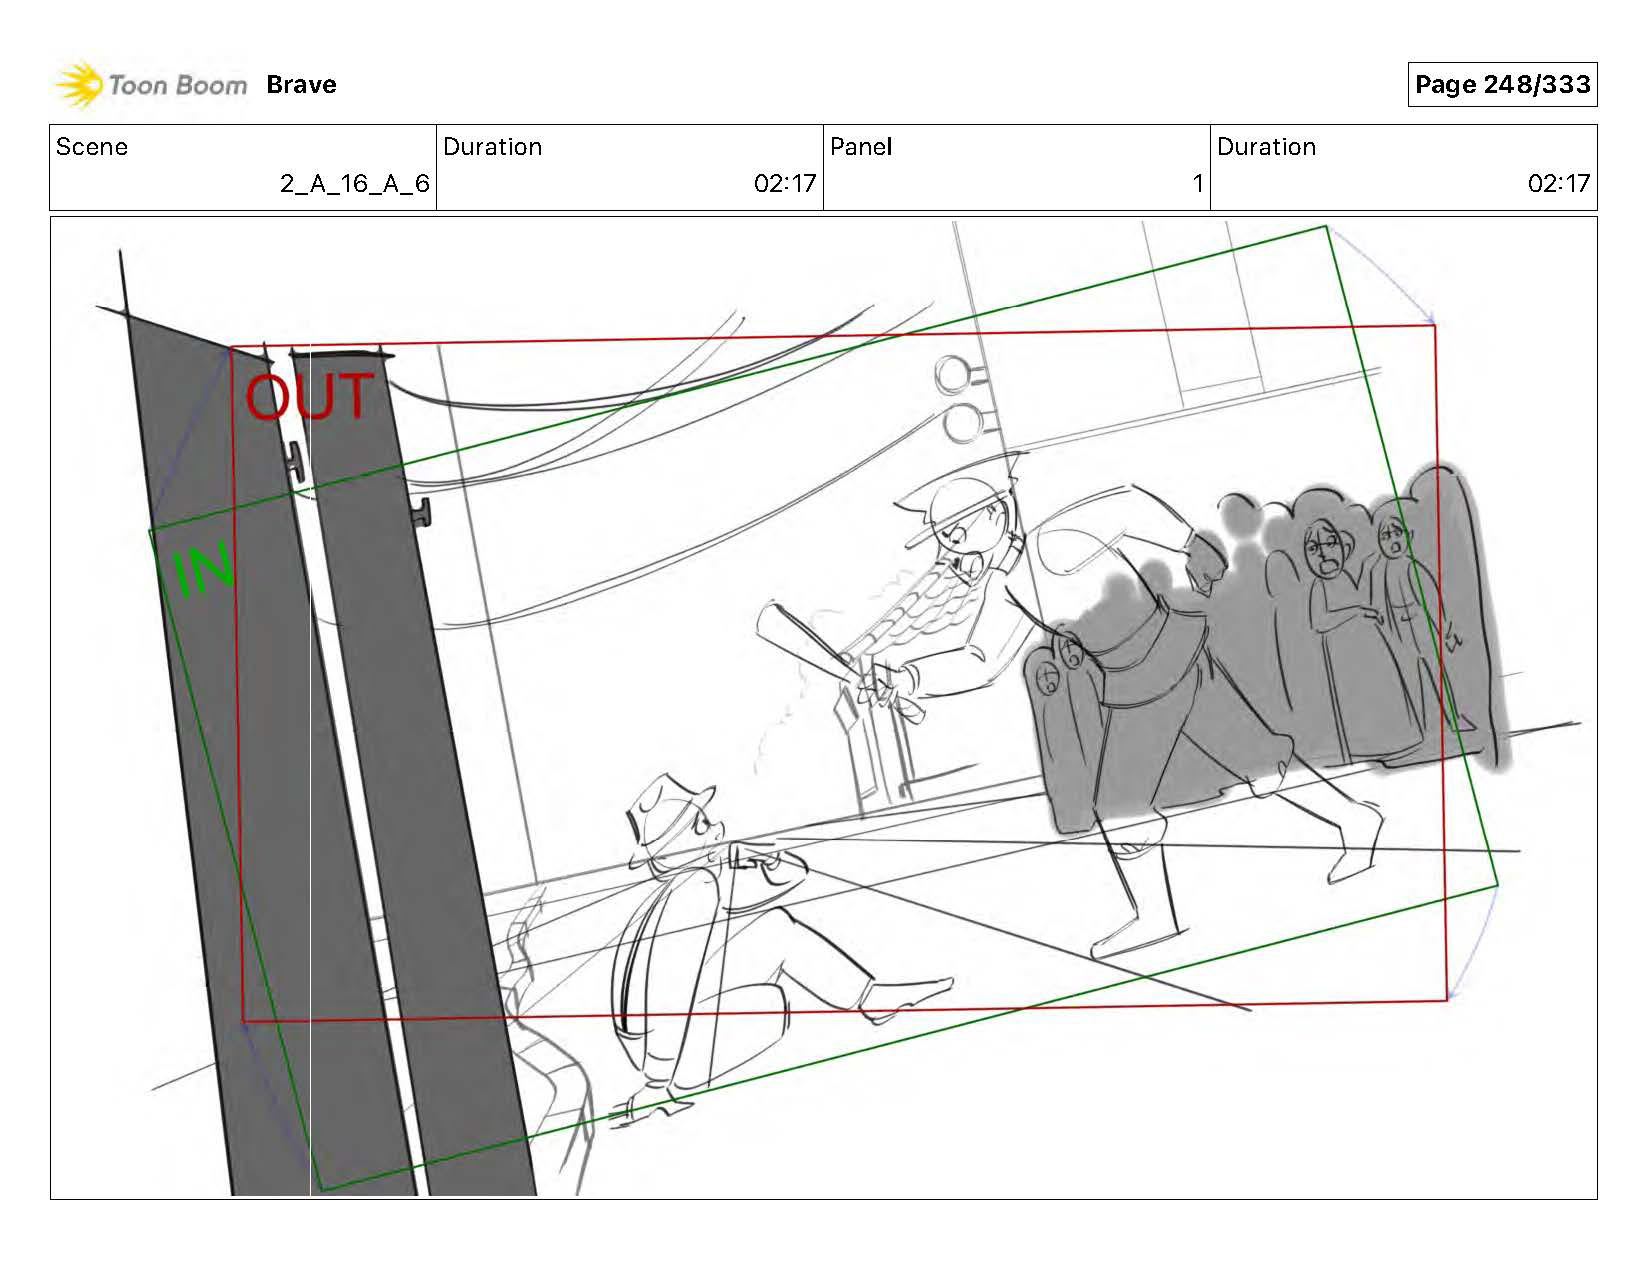Click the Toon Boom logo
The width and height of the screenshot is (1650, 1275).
[150, 85]
